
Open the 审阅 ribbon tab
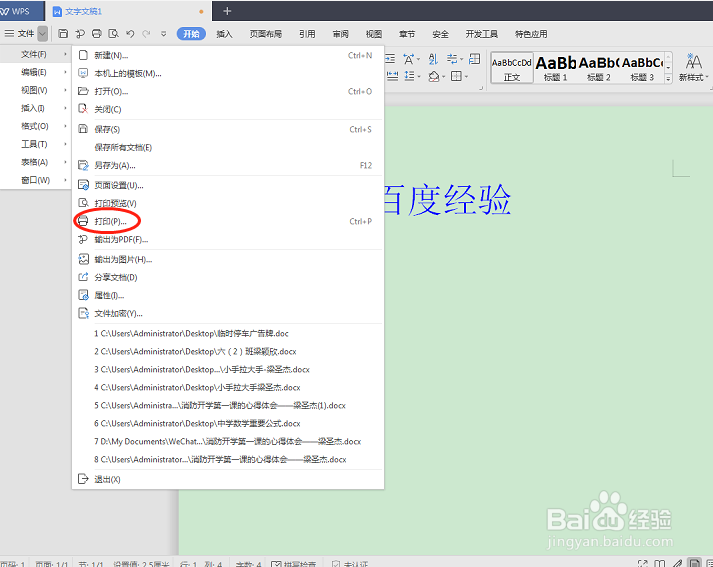coord(340,34)
